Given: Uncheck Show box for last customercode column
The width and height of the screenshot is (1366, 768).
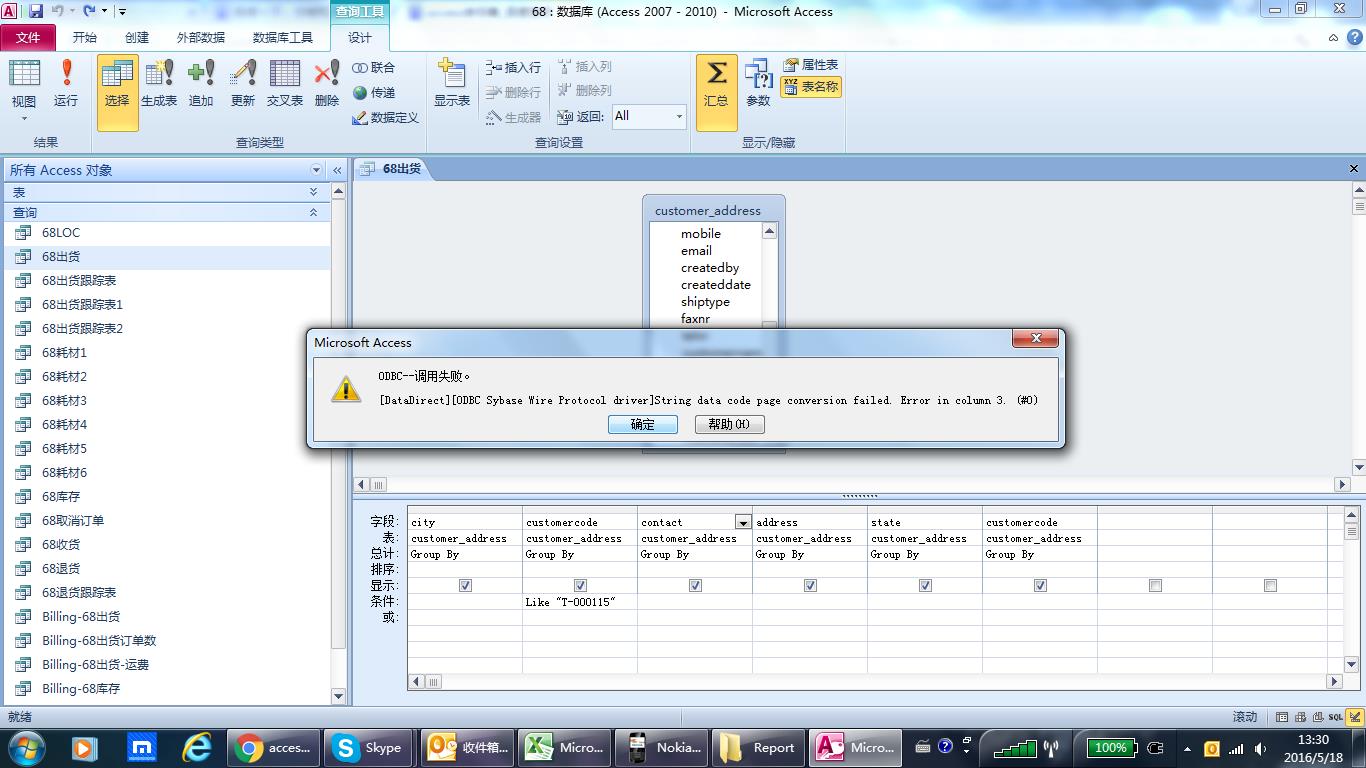Looking at the screenshot, I should pos(1040,585).
